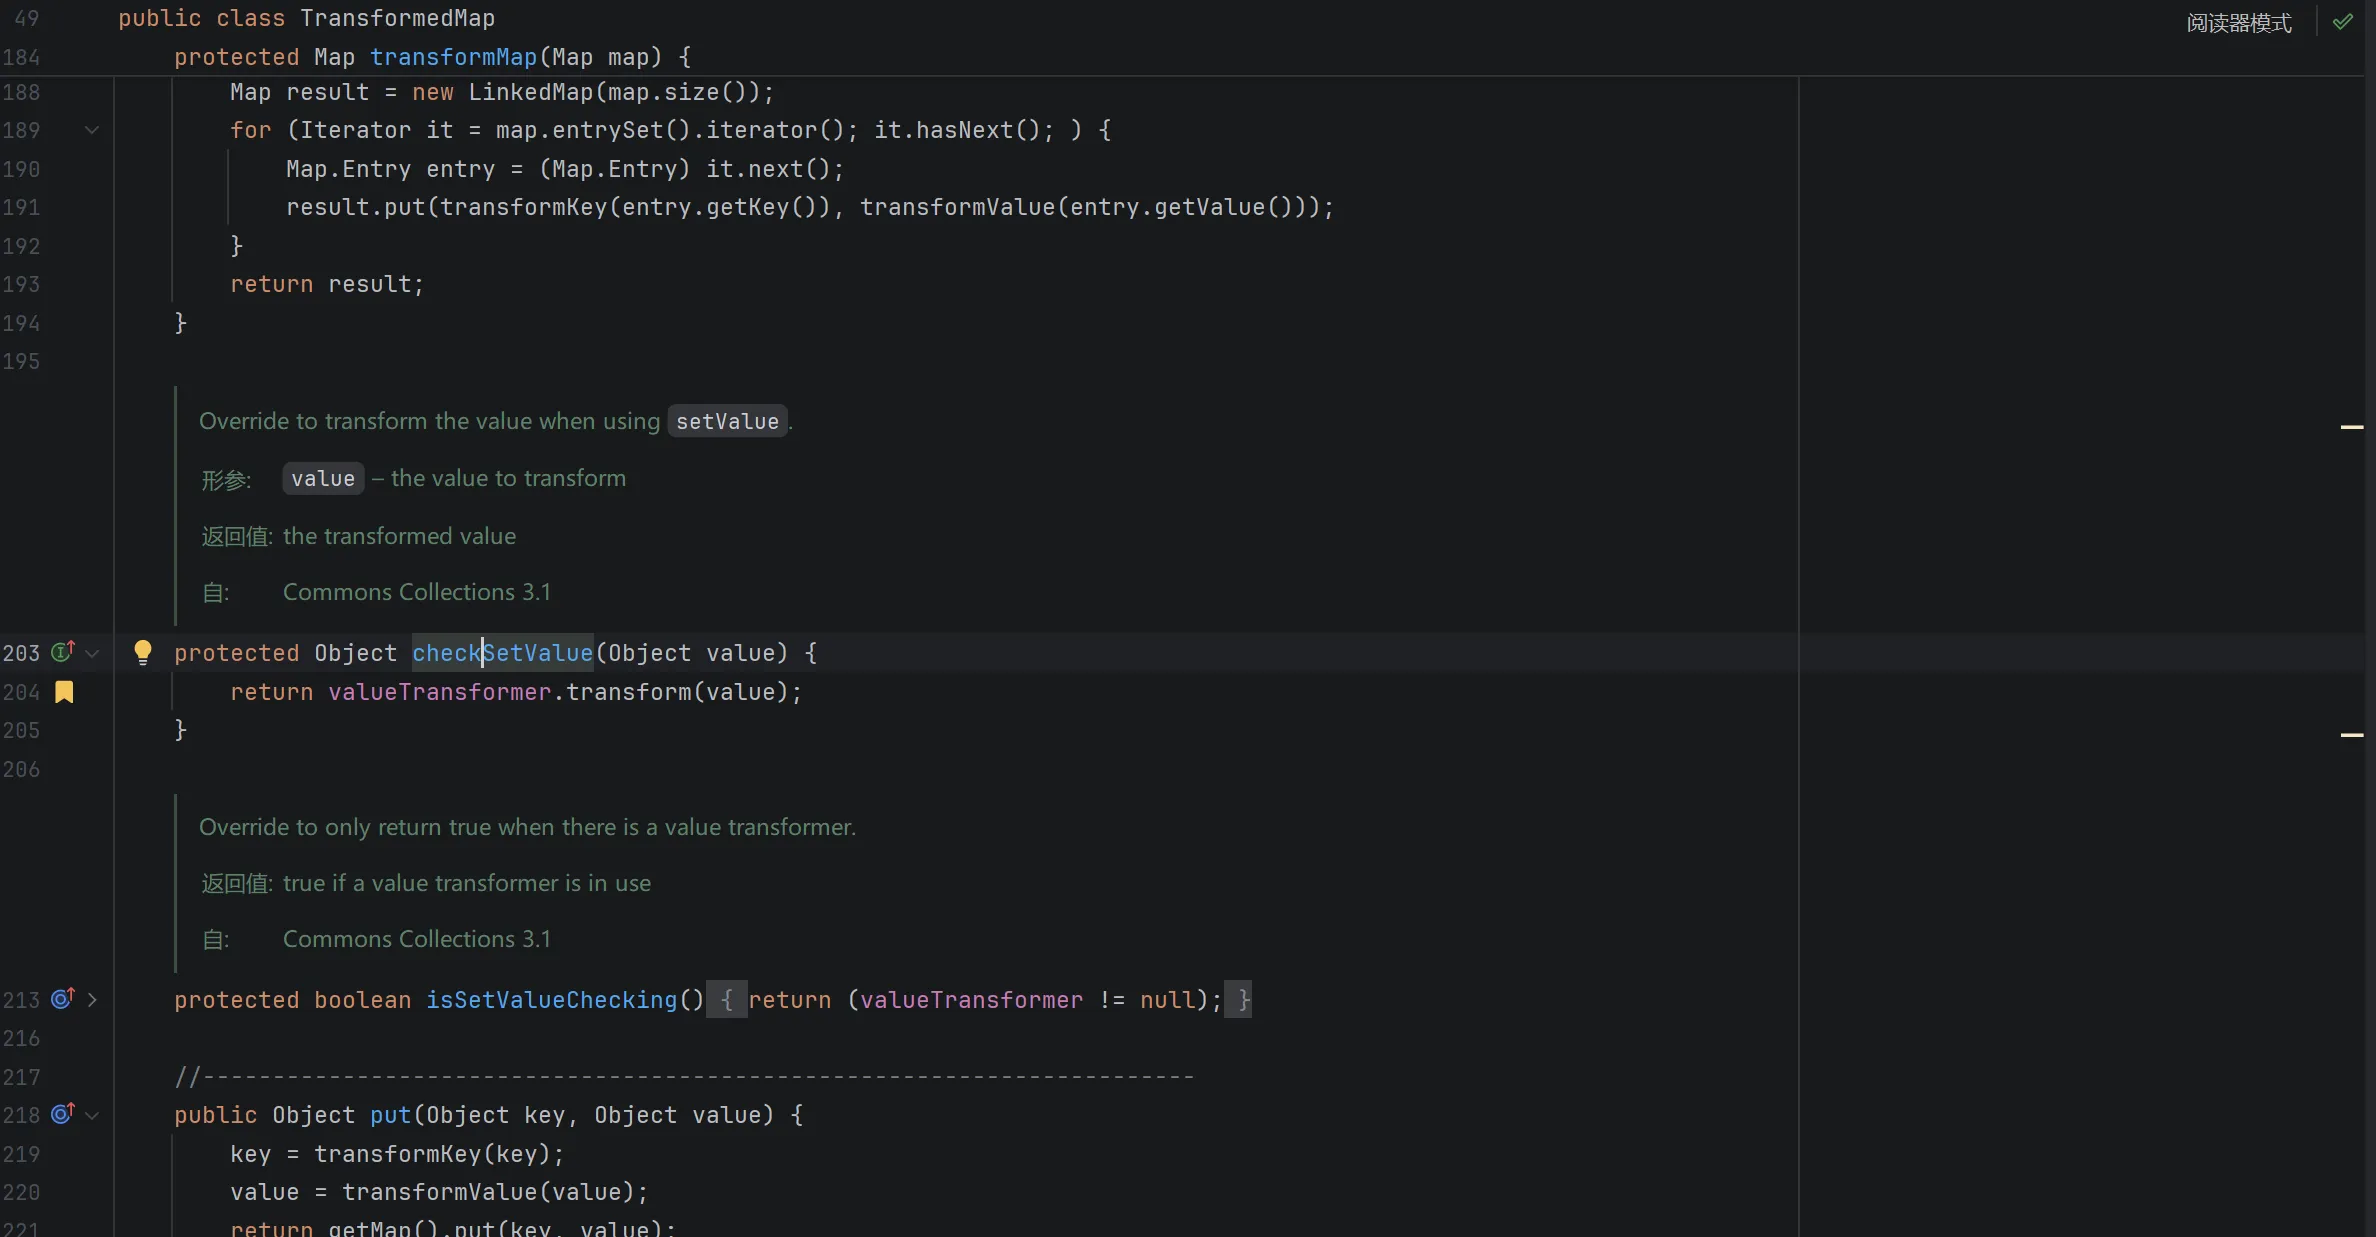Expand folded isSetValueChecking method arrow at line 213

pos(92,1000)
